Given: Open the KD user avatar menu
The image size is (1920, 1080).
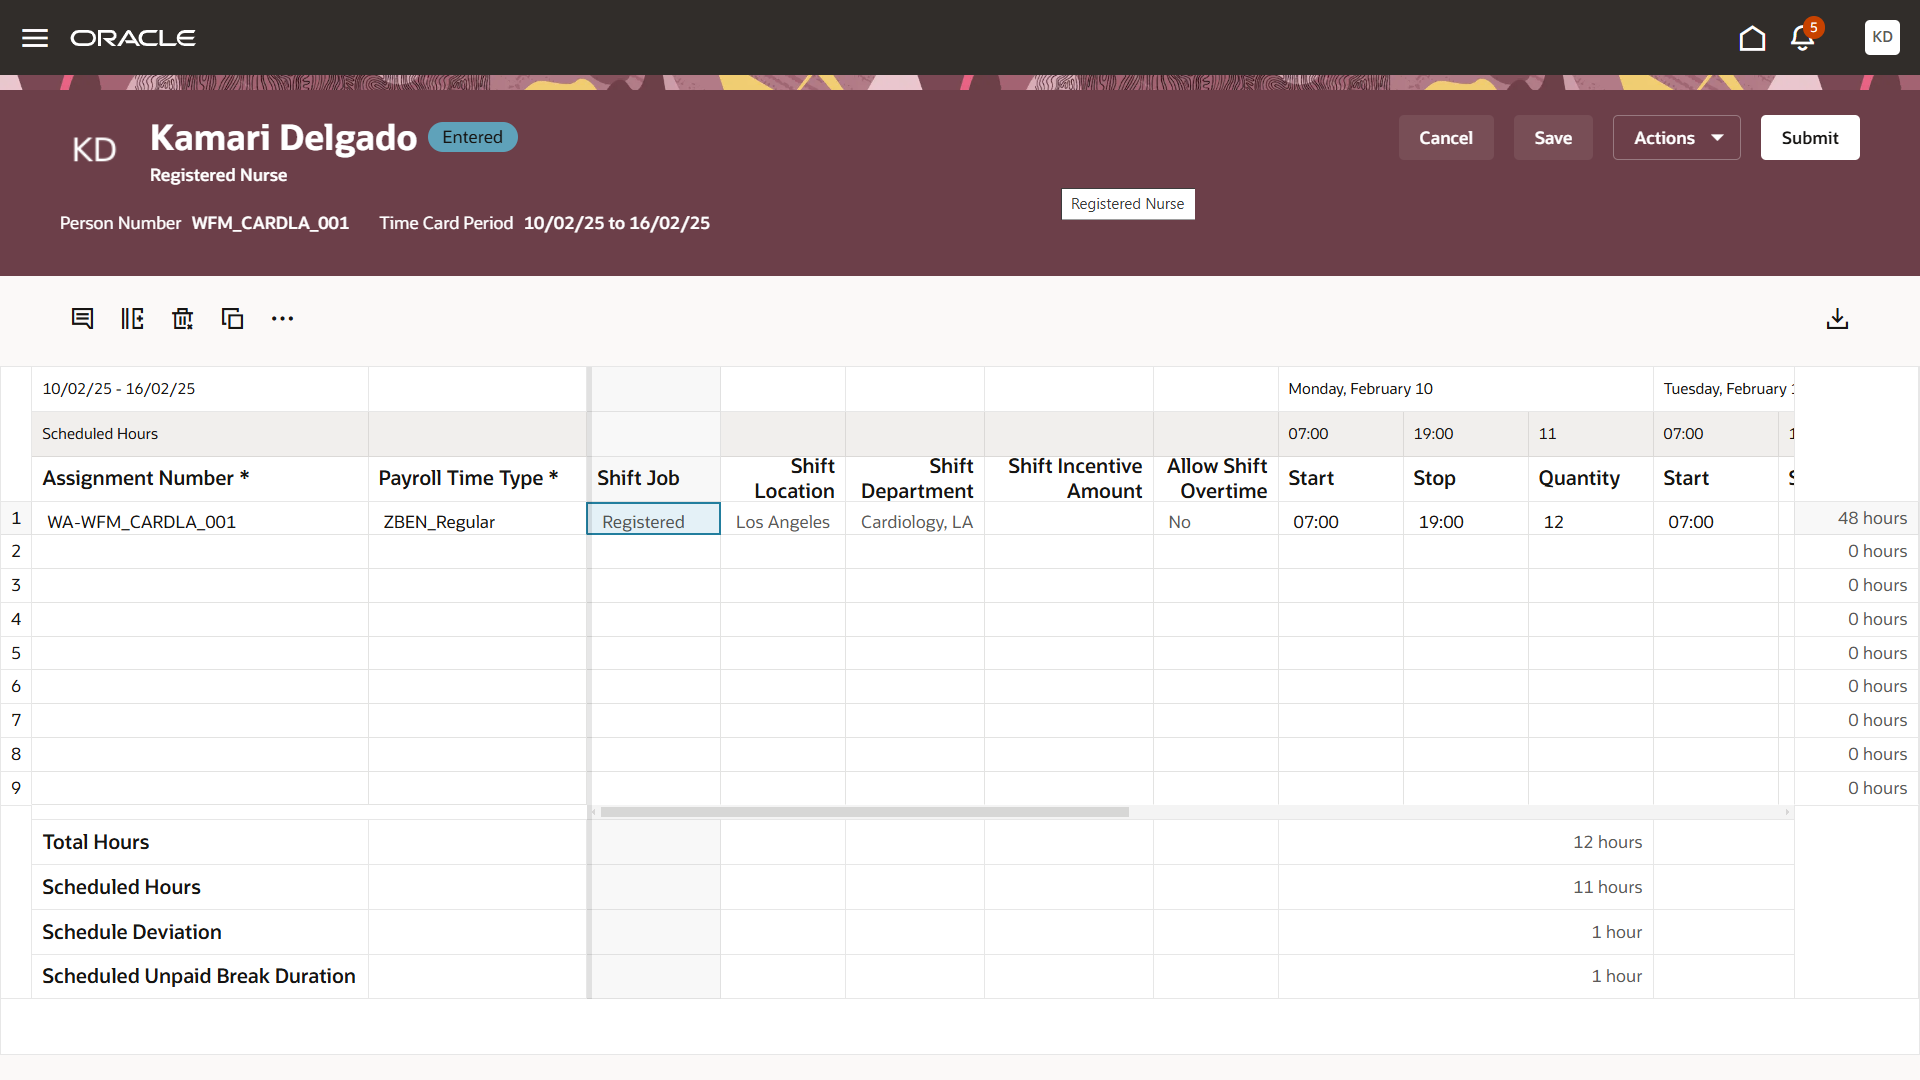Looking at the screenshot, I should (x=1881, y=37).
